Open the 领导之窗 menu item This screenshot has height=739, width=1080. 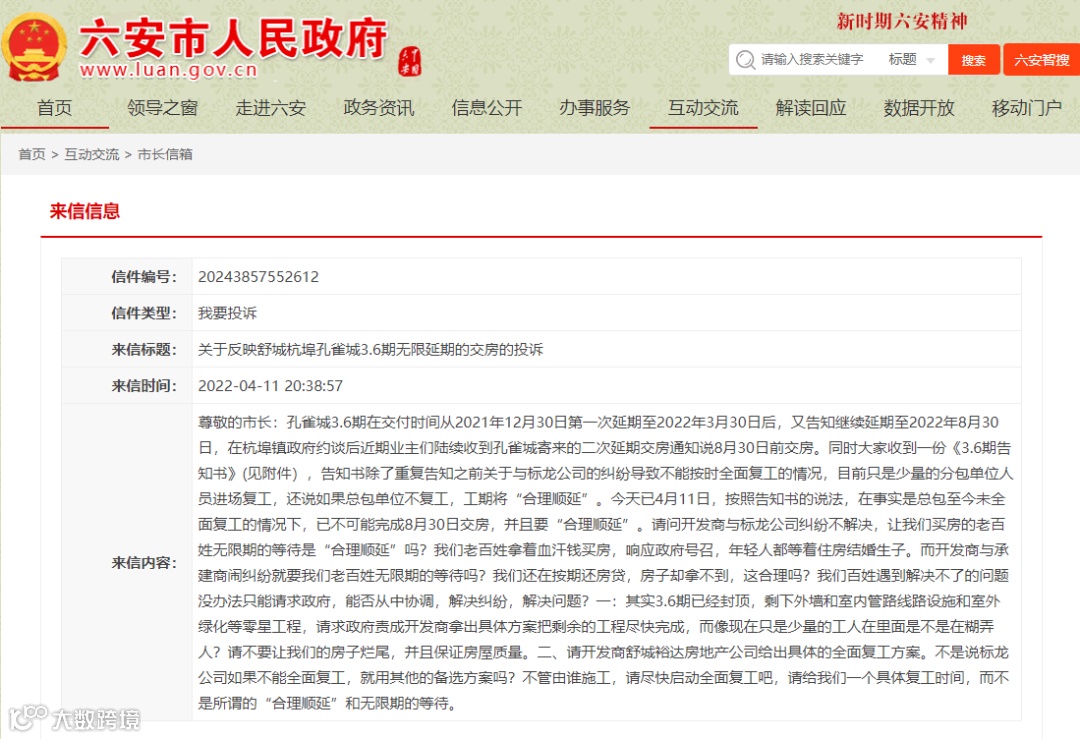[163, 108]
